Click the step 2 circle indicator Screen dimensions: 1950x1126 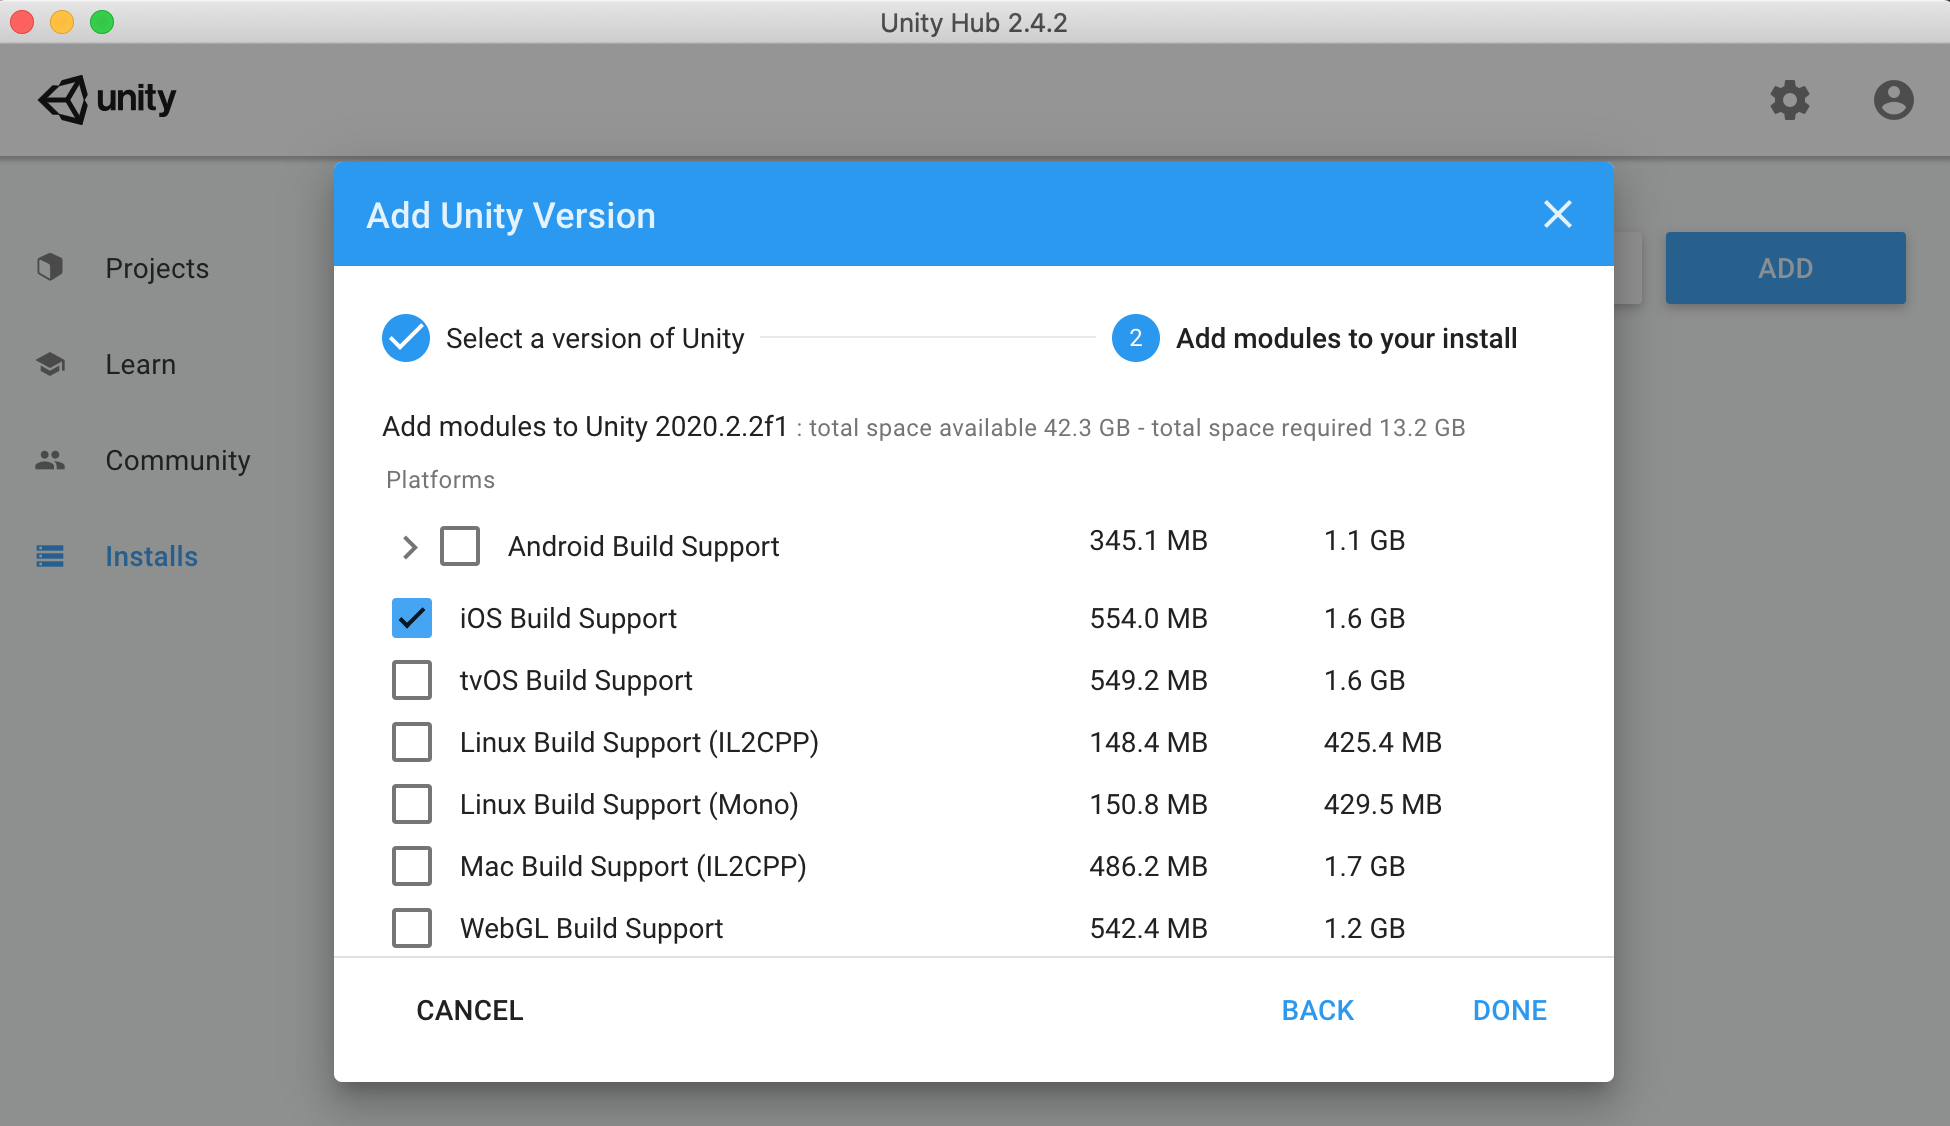pyautogui.click(x=1135, y=338)
